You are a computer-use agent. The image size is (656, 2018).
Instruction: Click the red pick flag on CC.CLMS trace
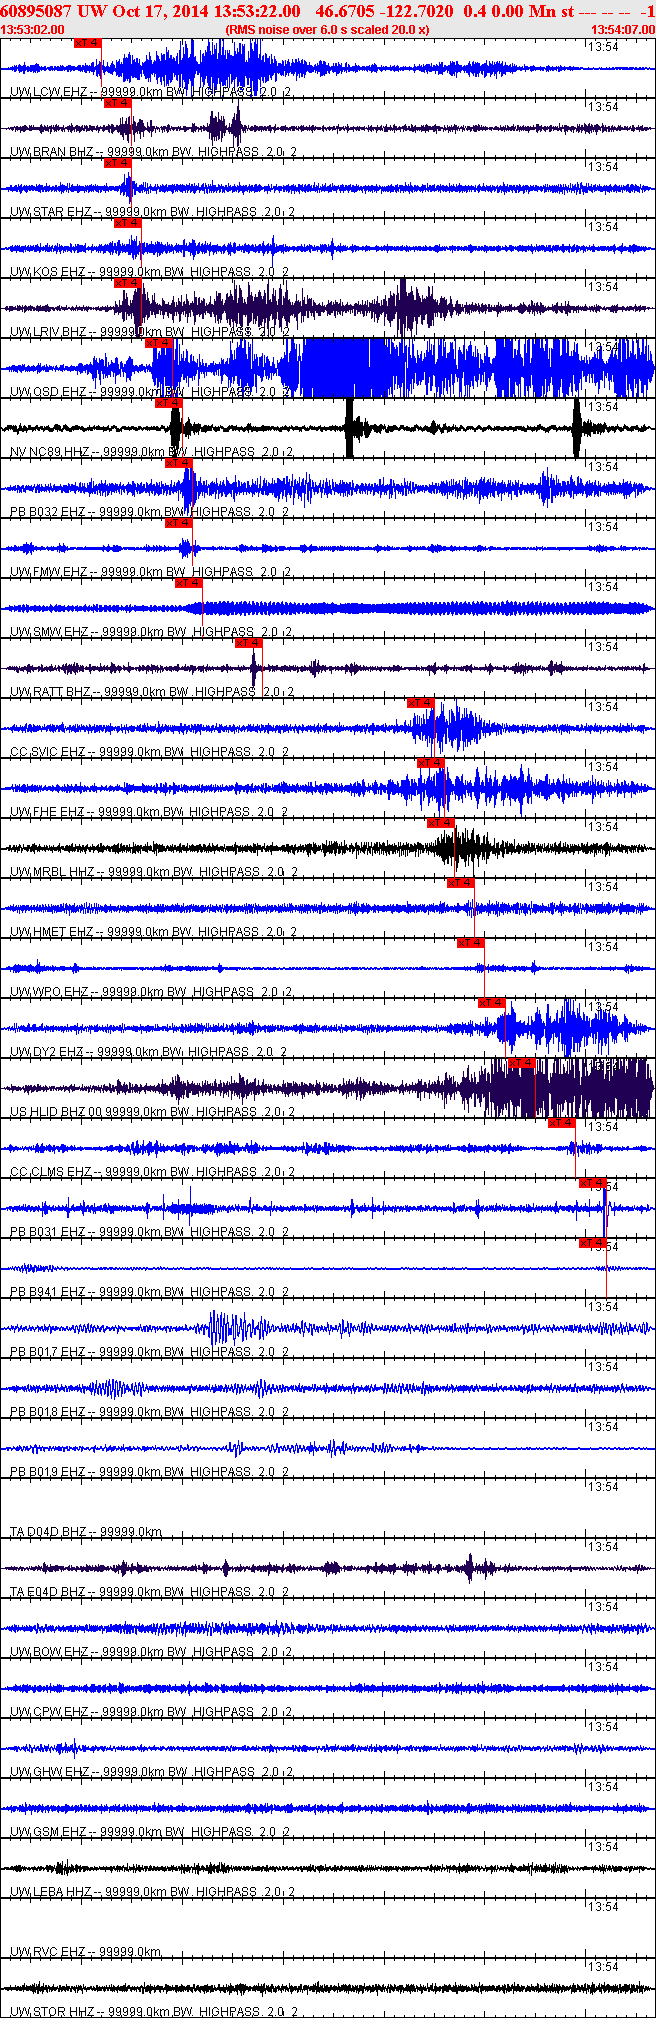563,1123
